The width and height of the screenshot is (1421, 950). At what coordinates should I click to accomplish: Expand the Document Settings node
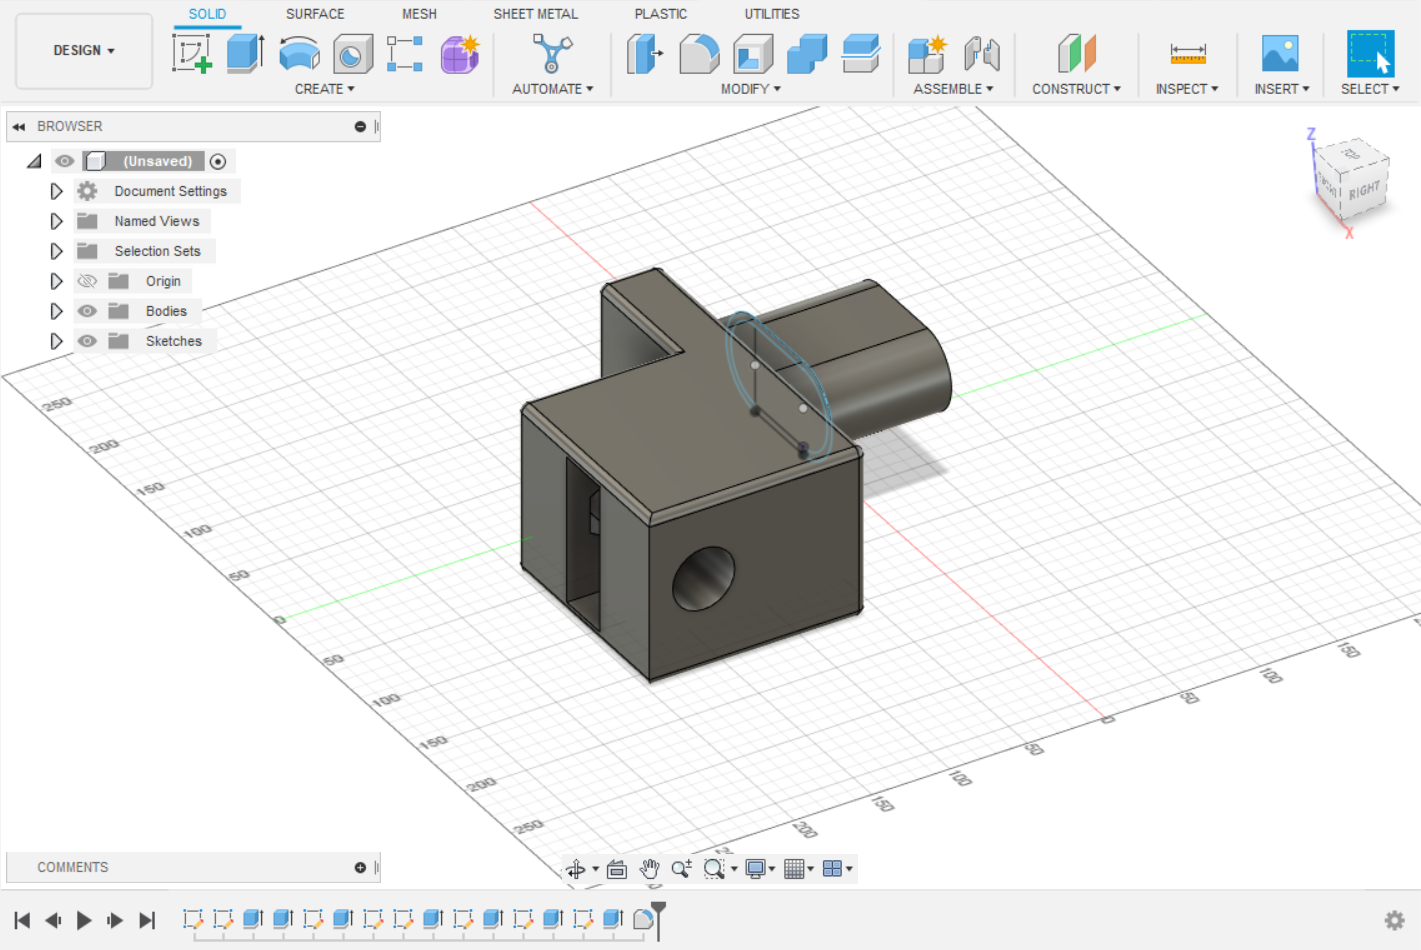56,191
